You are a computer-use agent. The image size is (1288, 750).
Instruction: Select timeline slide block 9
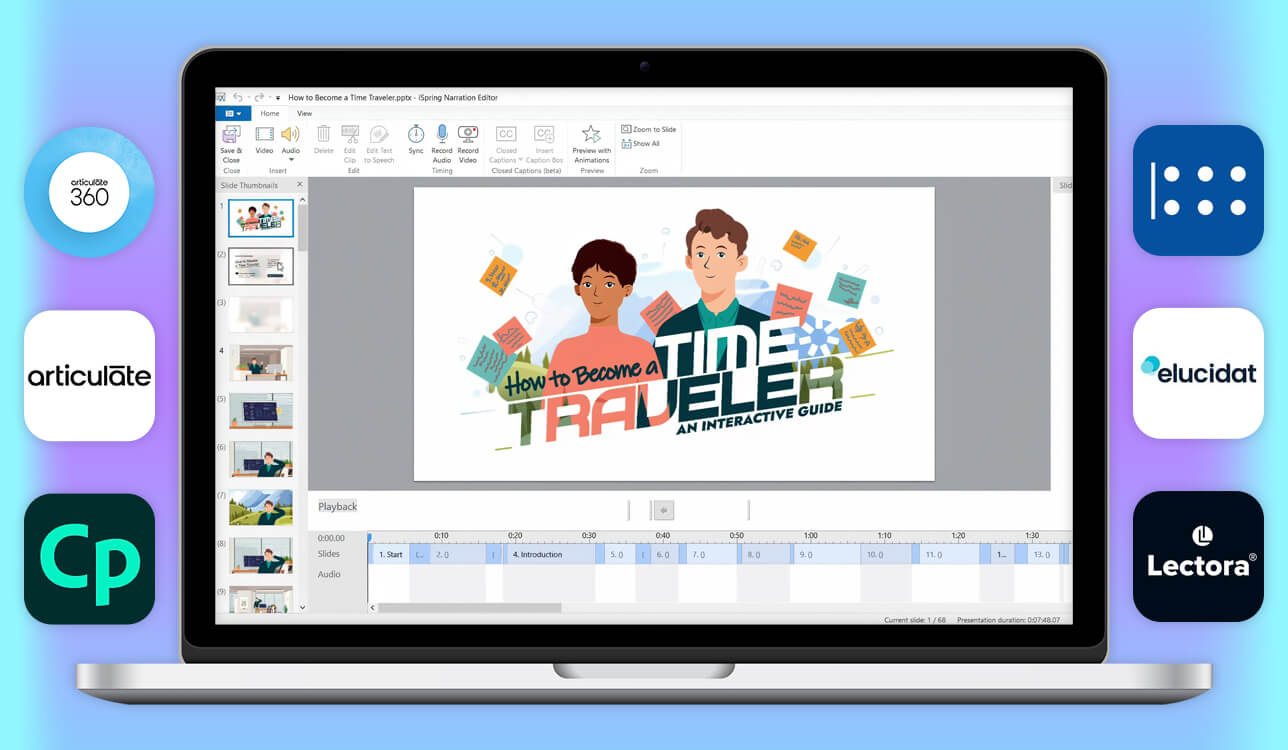tap(826, 554)
